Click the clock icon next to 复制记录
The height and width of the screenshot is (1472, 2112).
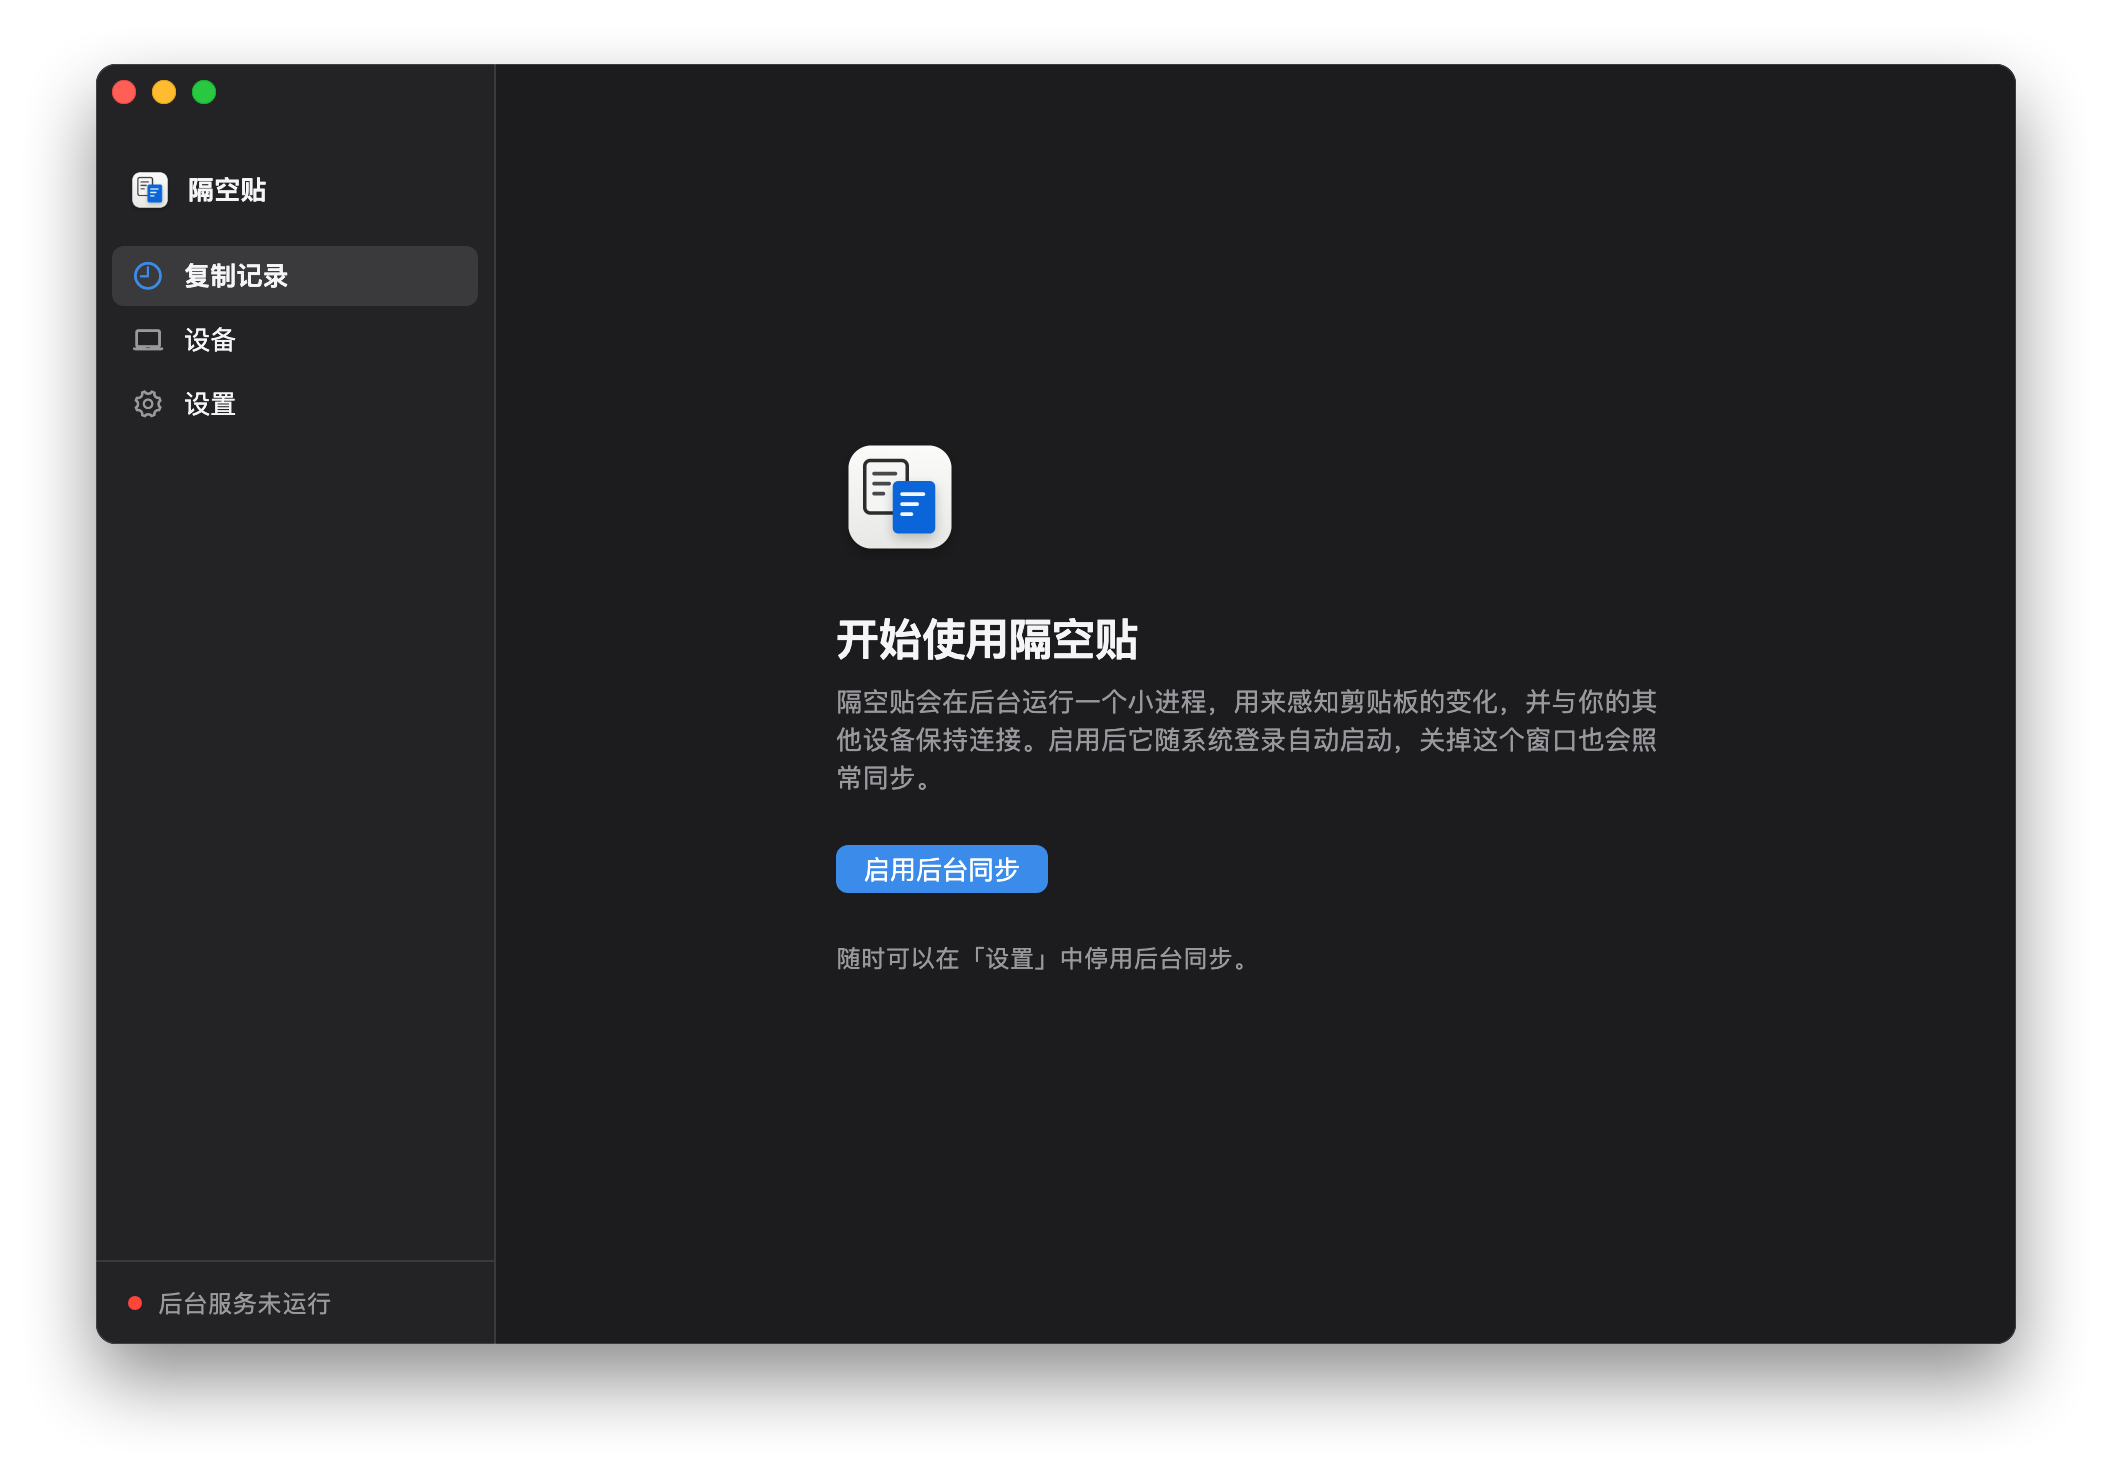[x=148, y=276]
